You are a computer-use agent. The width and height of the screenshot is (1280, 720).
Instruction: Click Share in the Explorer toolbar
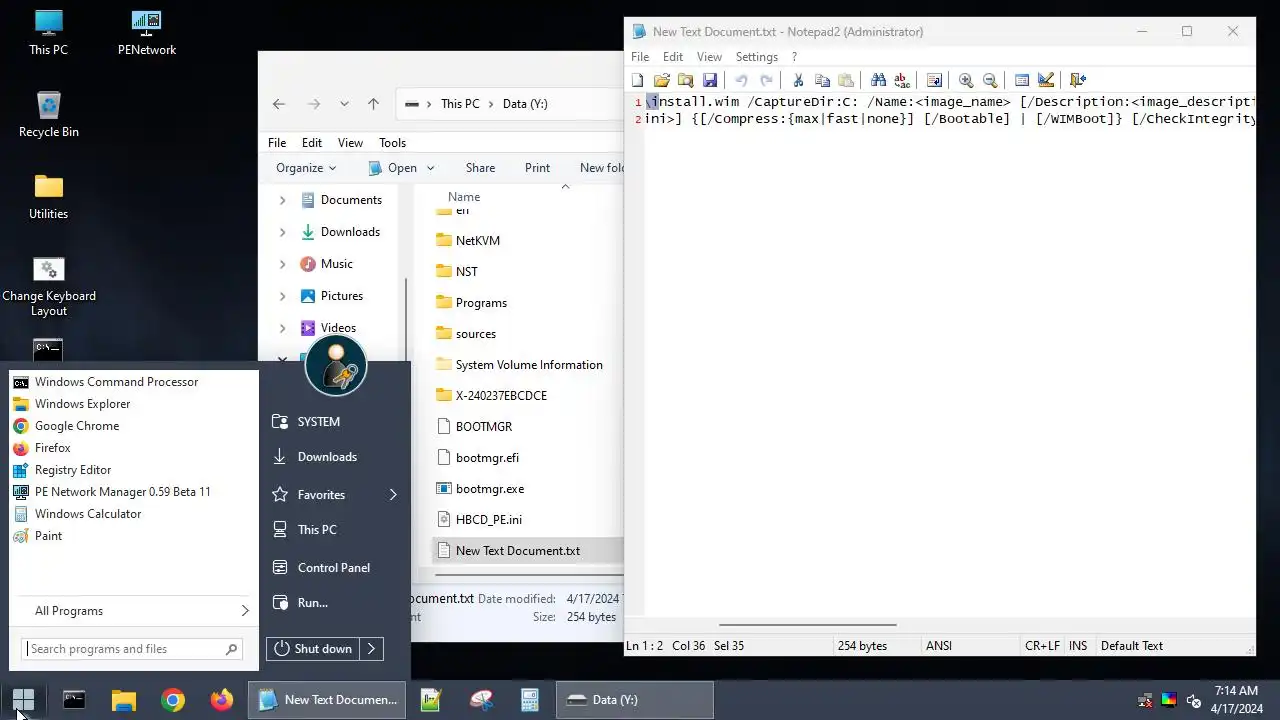click(x=480, y=168)
